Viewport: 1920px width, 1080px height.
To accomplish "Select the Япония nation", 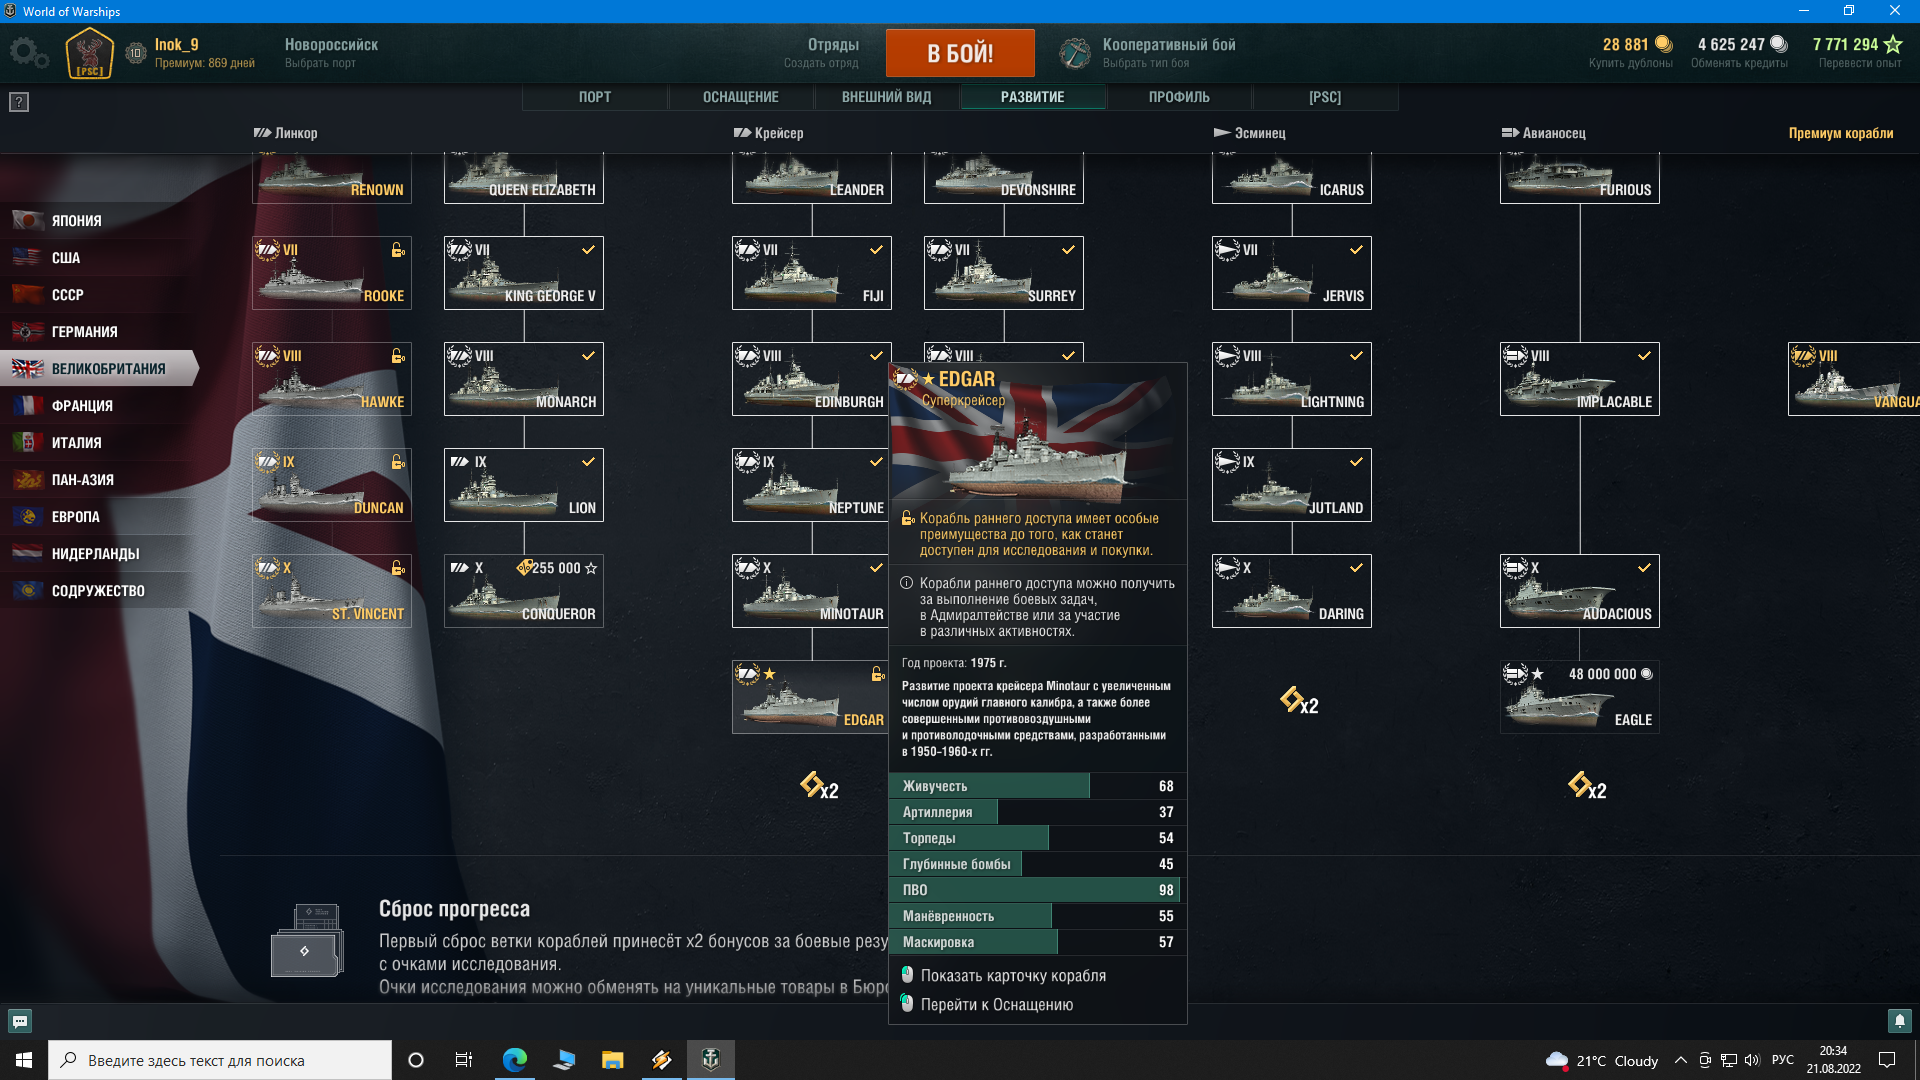I will point(76,221).
